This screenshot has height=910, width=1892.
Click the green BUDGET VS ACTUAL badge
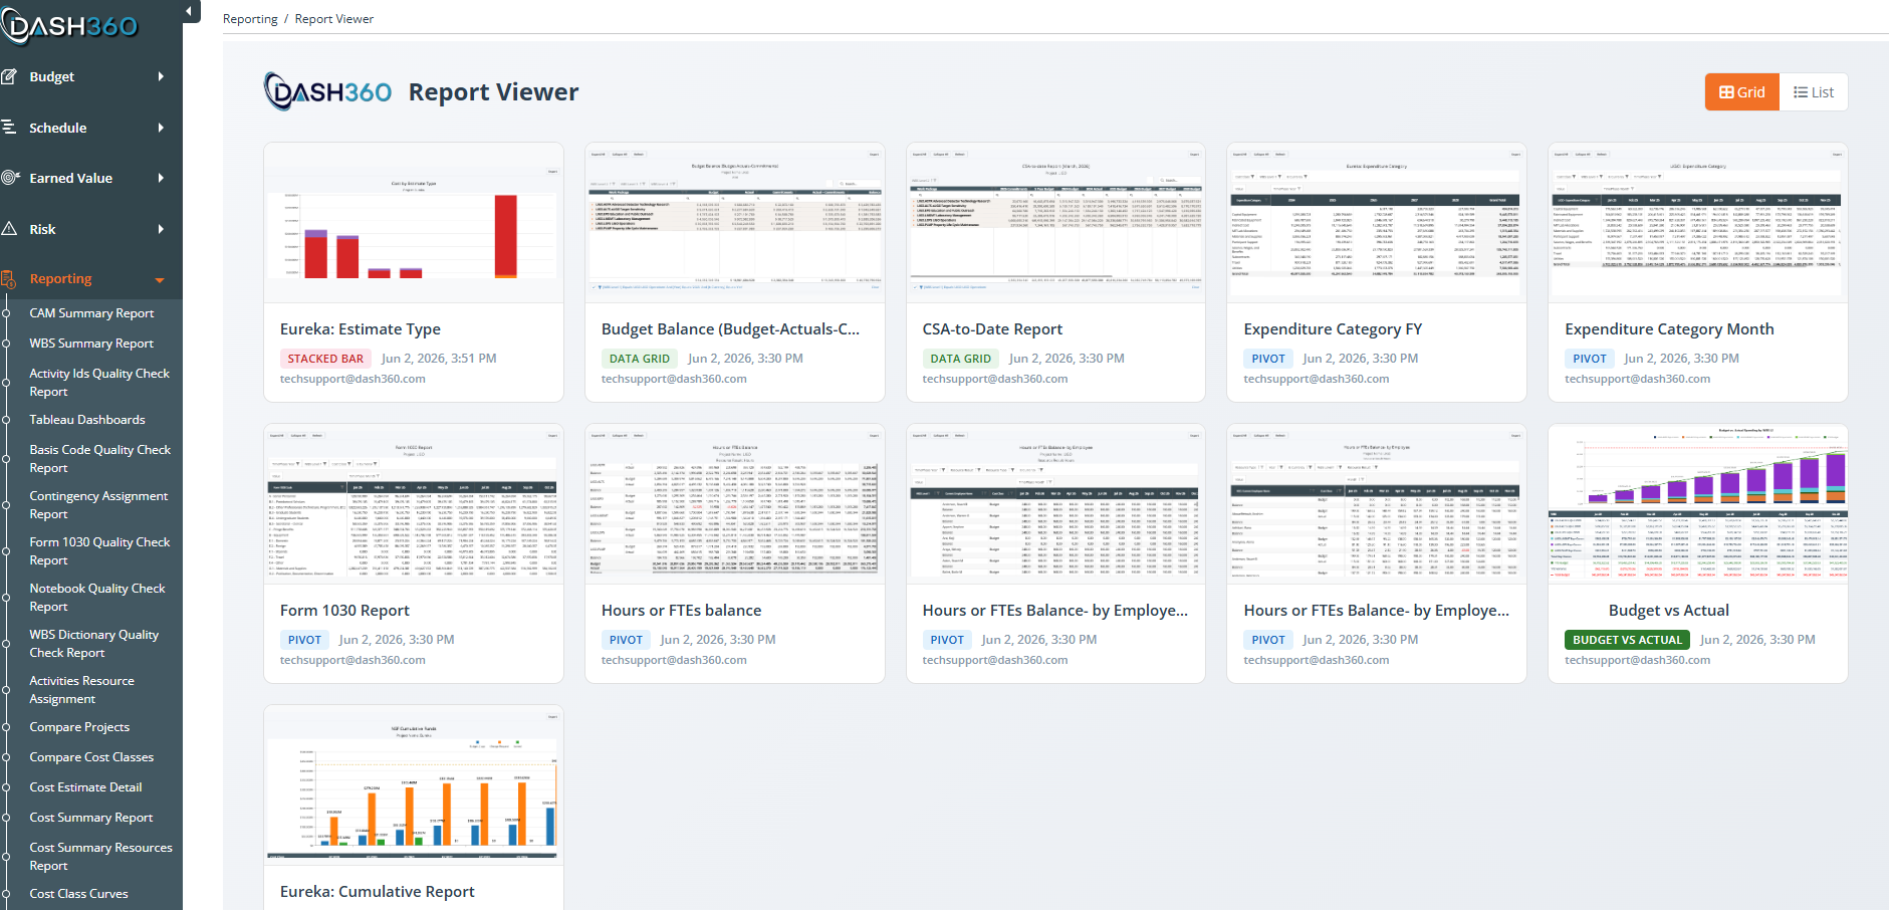(x=1627, y=639)
